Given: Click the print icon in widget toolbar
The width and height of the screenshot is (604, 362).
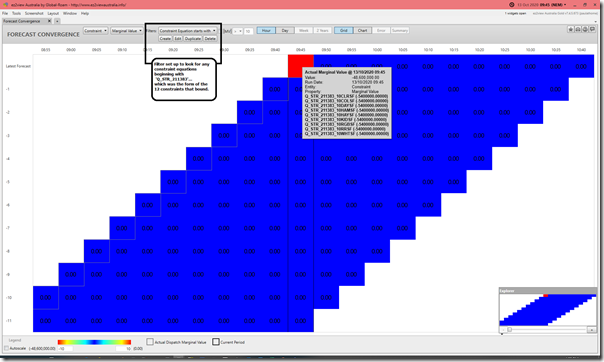Looking at the screenshot, I should point(585,29).
